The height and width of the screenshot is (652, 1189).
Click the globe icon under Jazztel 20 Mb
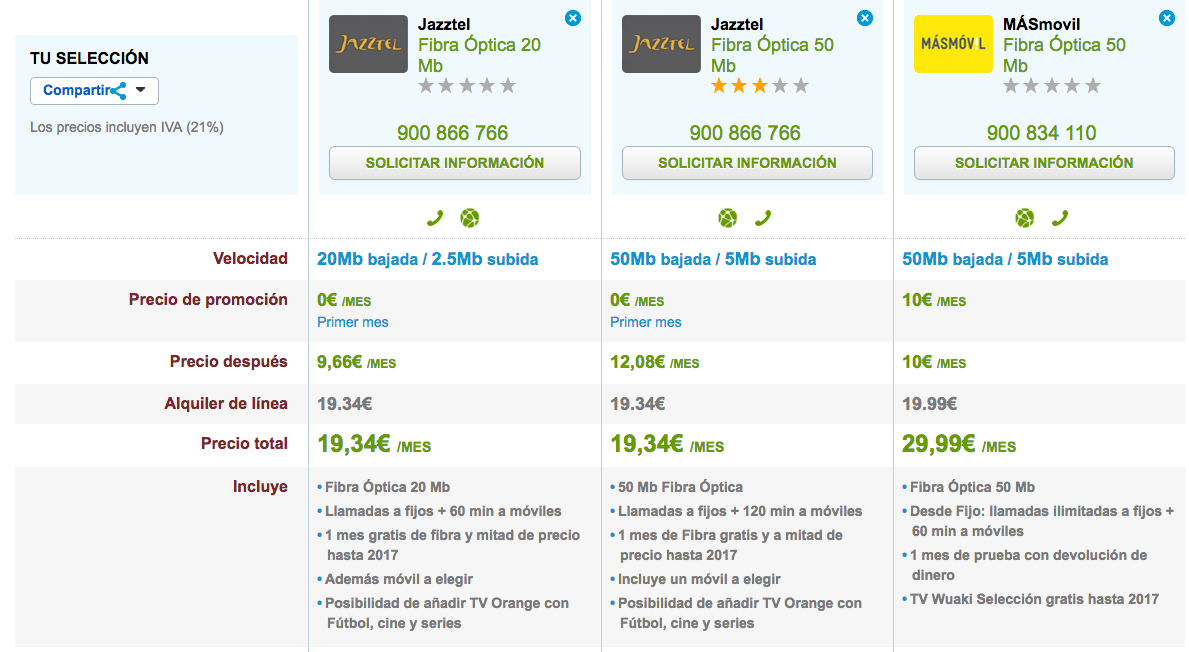(469, 218)
